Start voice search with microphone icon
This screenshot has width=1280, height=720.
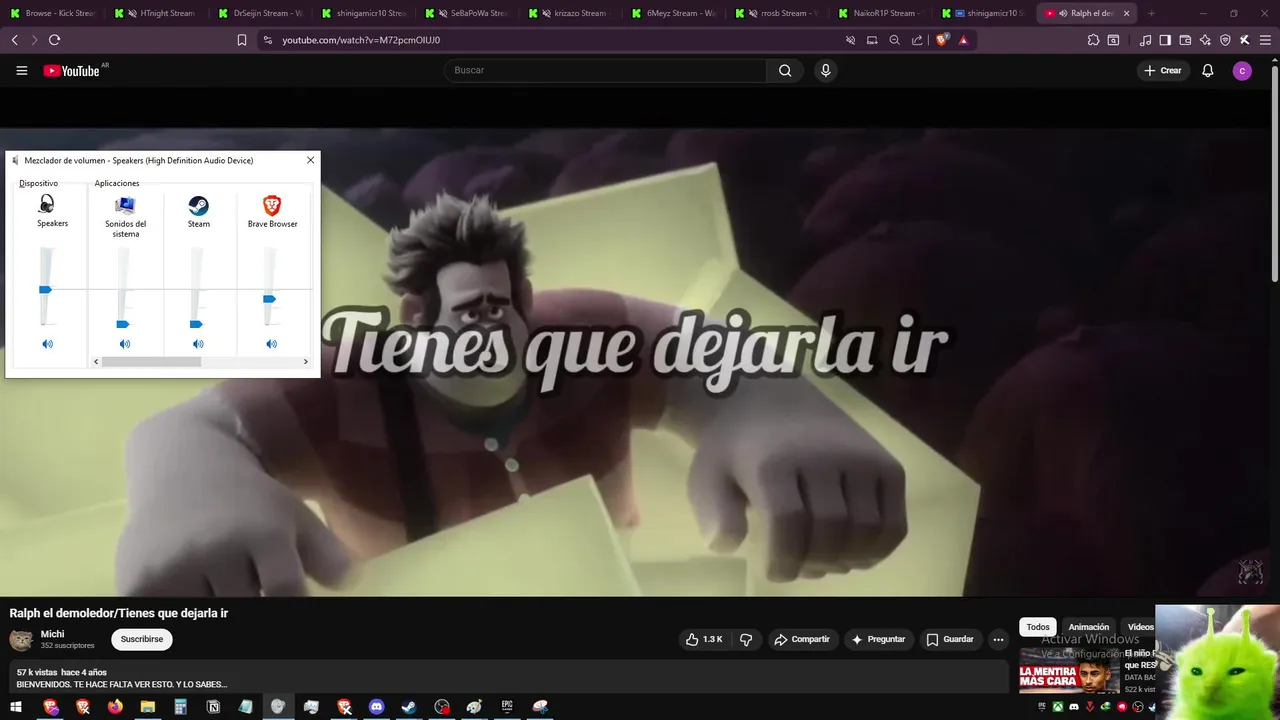825,70
